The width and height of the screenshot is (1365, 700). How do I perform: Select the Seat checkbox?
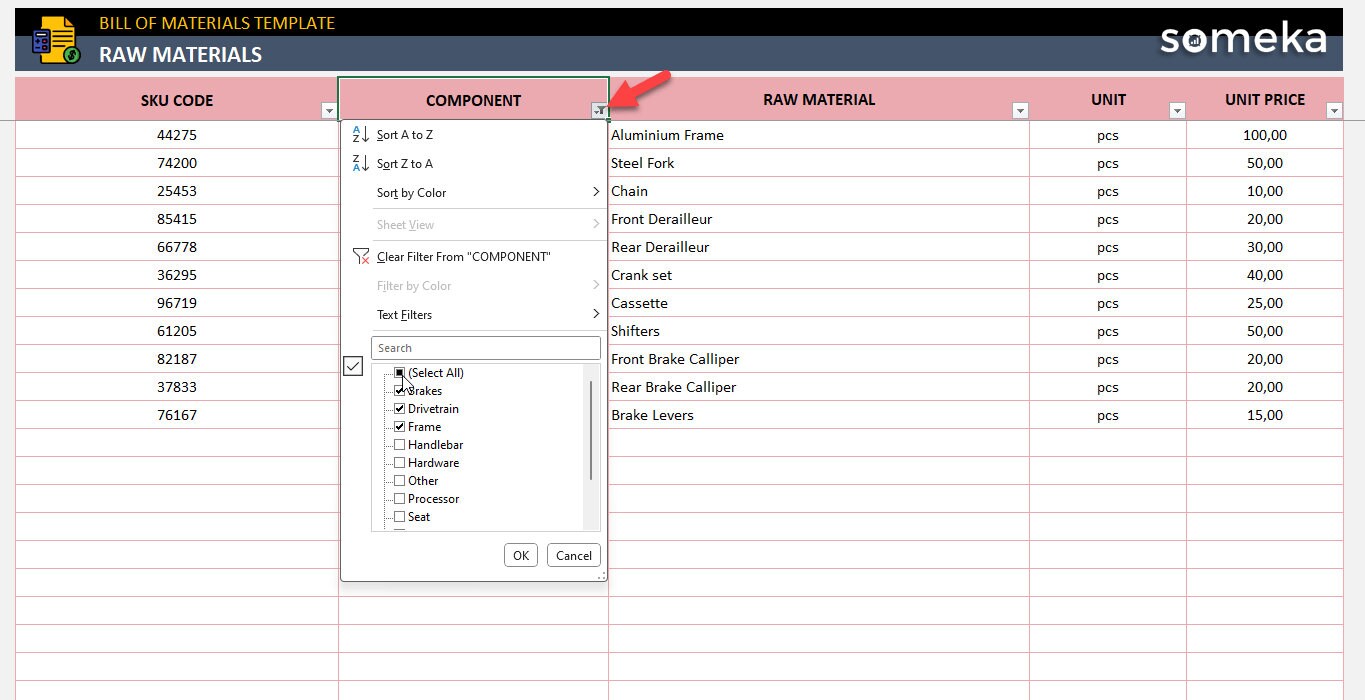[x=400, y=517]
